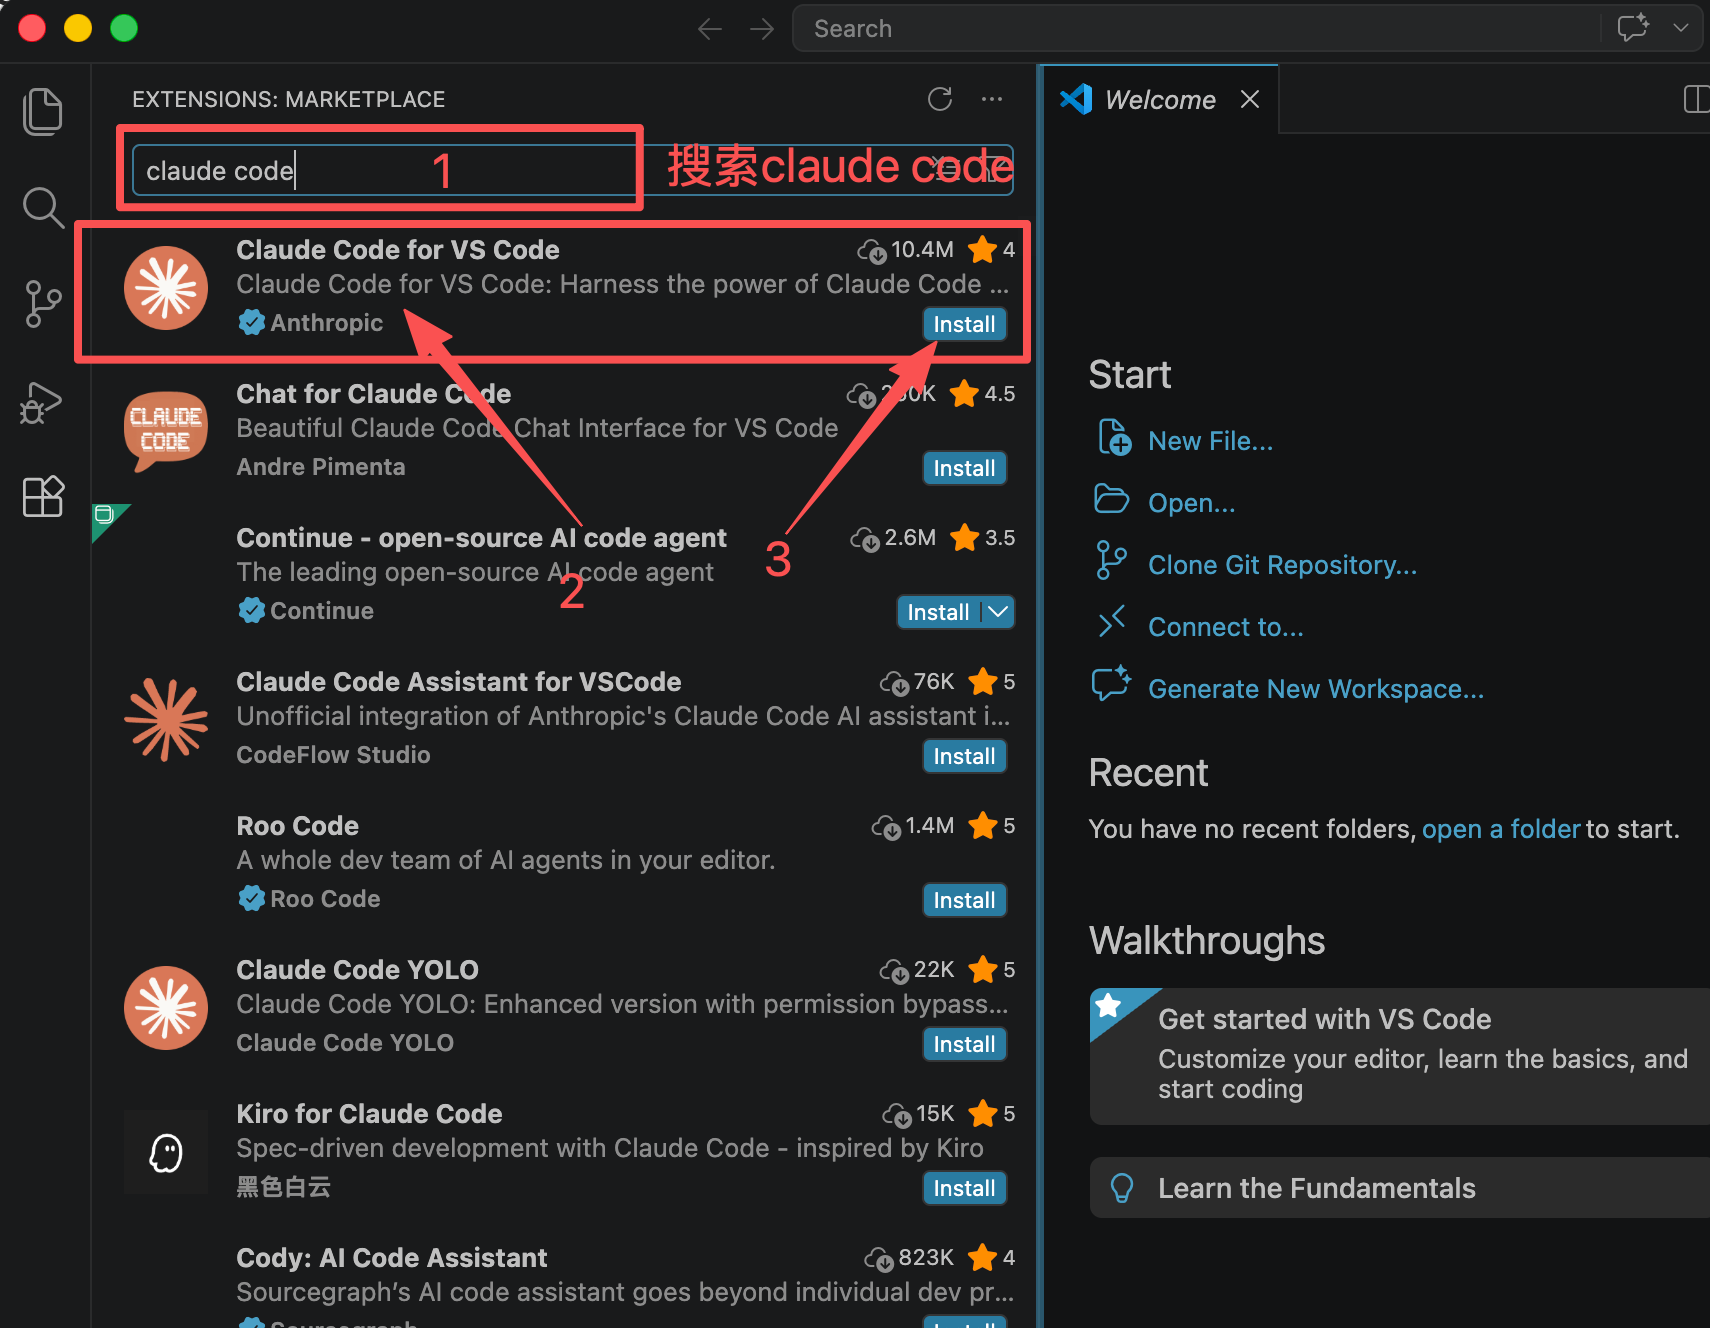This screenshot has width=1710, height=1328.
Task: Click Clone Git Repository...
Action: coord(1282,565)
